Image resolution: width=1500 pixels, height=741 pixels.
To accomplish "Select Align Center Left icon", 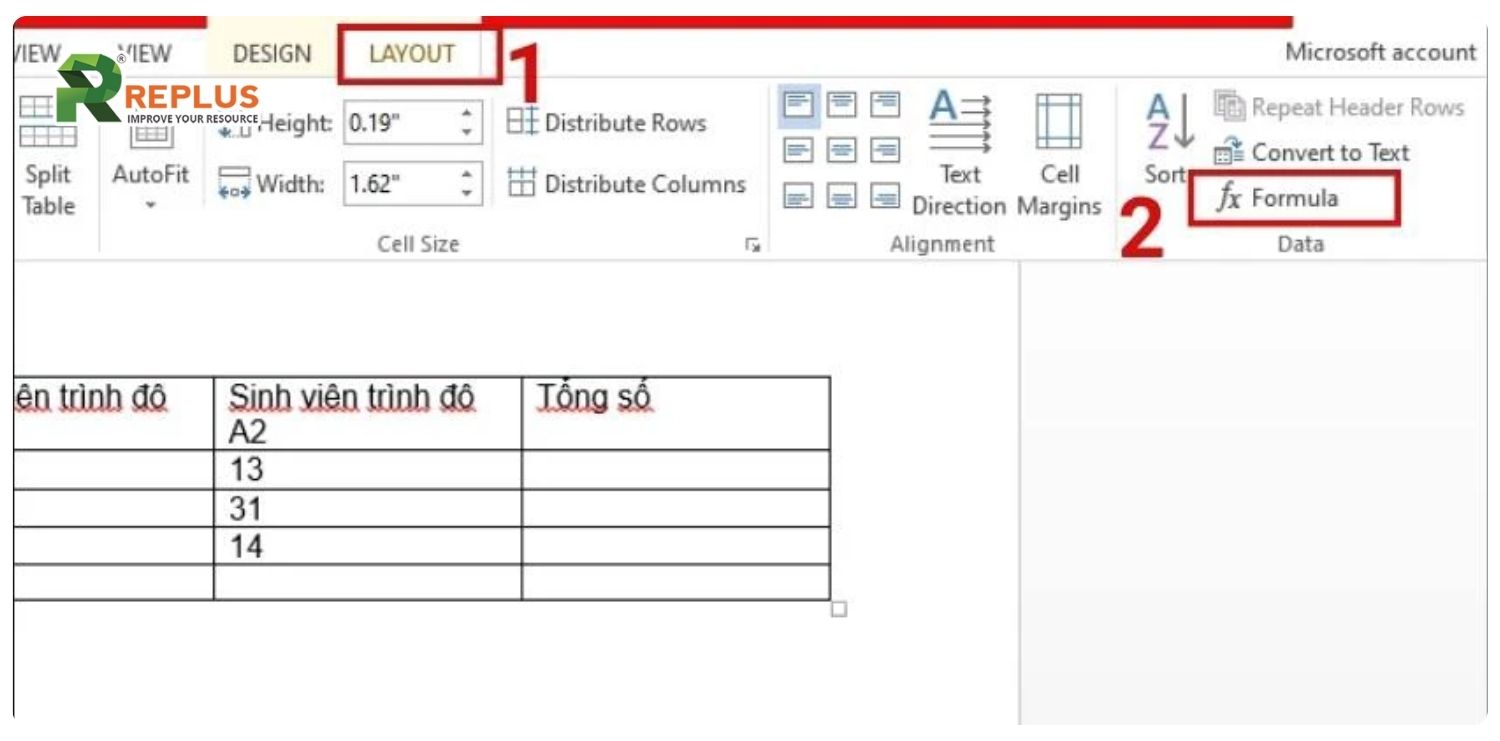I will pyautogui.click(x=798, y=150).
